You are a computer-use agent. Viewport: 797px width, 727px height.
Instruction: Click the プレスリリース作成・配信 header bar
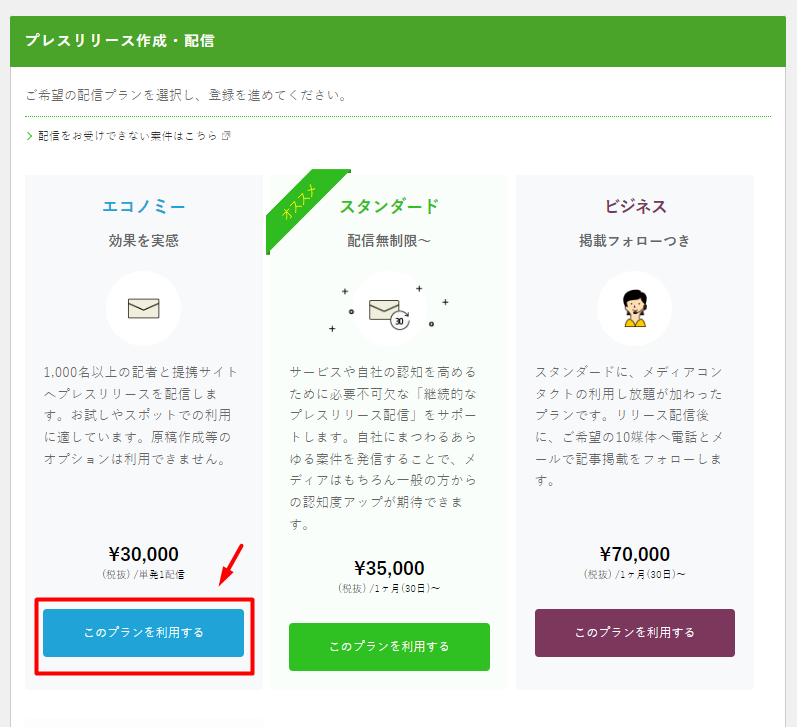coord(398,41)
